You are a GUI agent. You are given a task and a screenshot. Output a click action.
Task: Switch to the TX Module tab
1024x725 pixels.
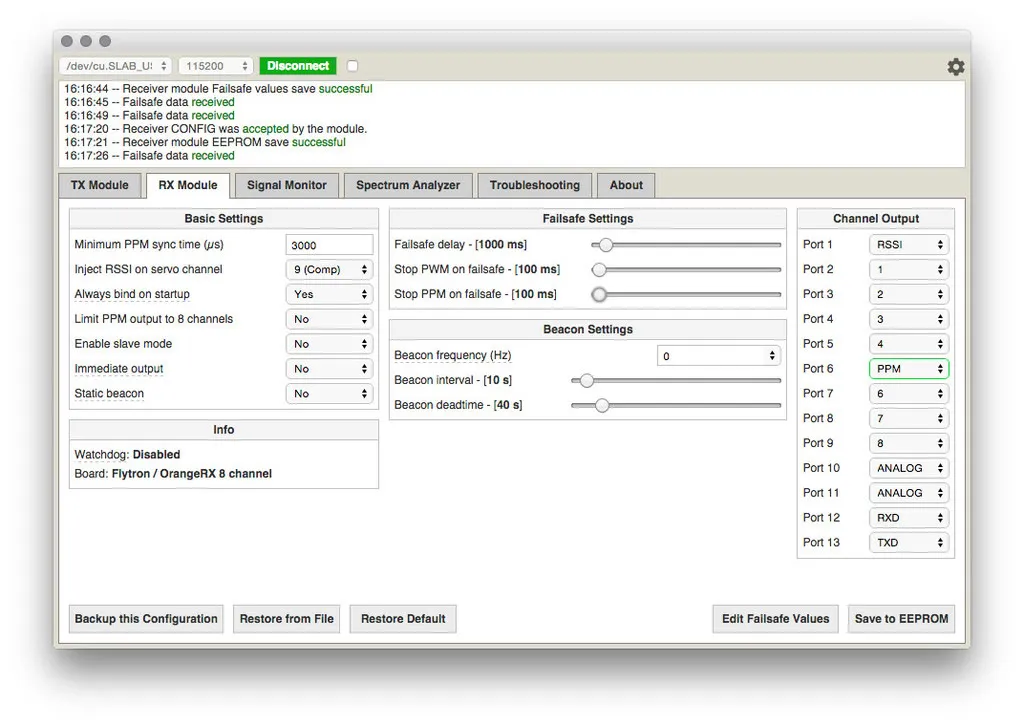pos(100,185)
